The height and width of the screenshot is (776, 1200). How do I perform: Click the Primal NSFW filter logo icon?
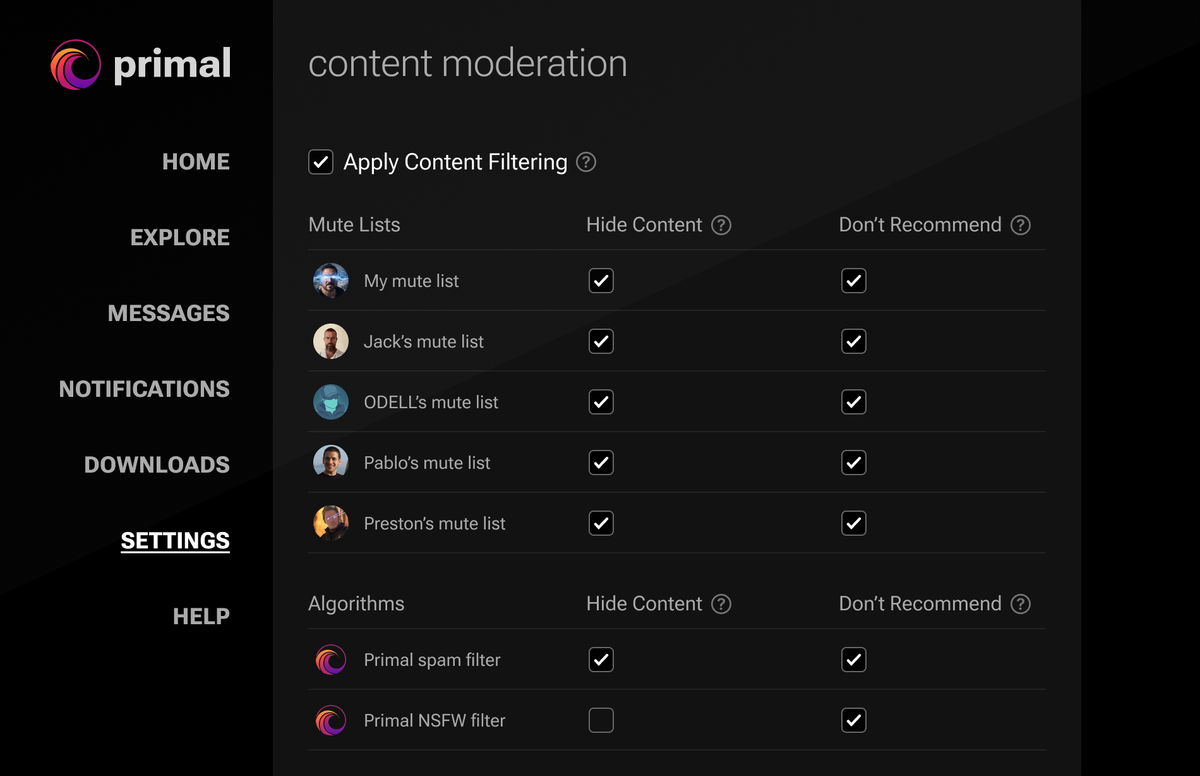pos(331,720)
